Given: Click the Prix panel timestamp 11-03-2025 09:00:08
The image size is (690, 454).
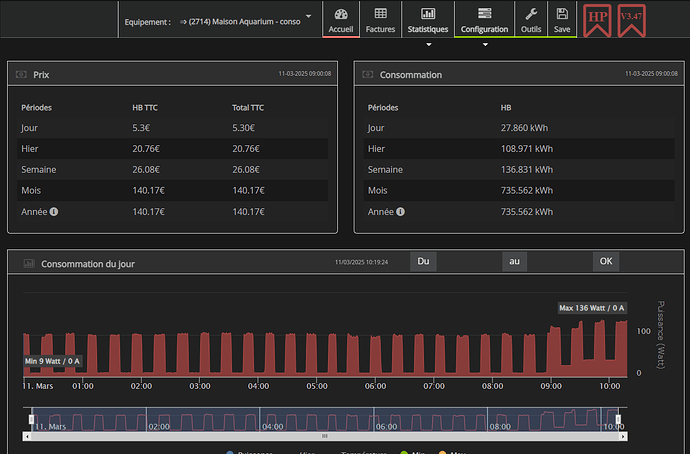Looking at the screenshot, I should pyautogui.click(x=305, y=74).
